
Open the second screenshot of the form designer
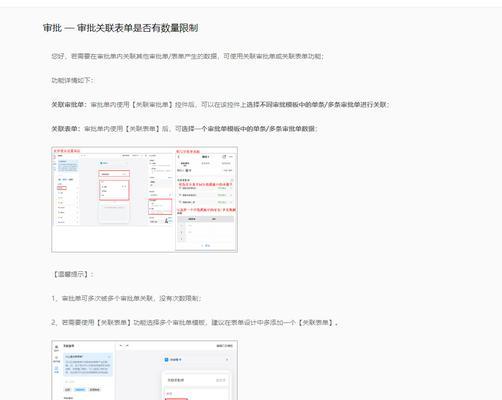coord(145,370)
